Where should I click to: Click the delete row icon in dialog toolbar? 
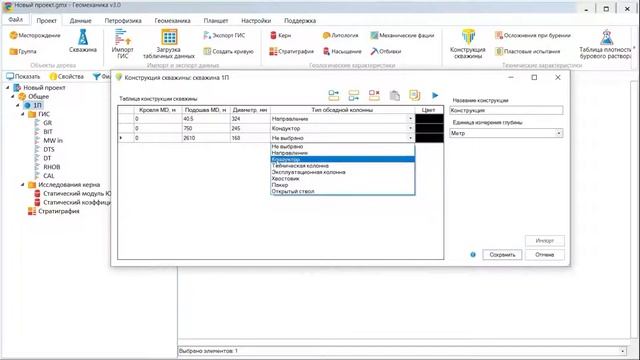374,96
